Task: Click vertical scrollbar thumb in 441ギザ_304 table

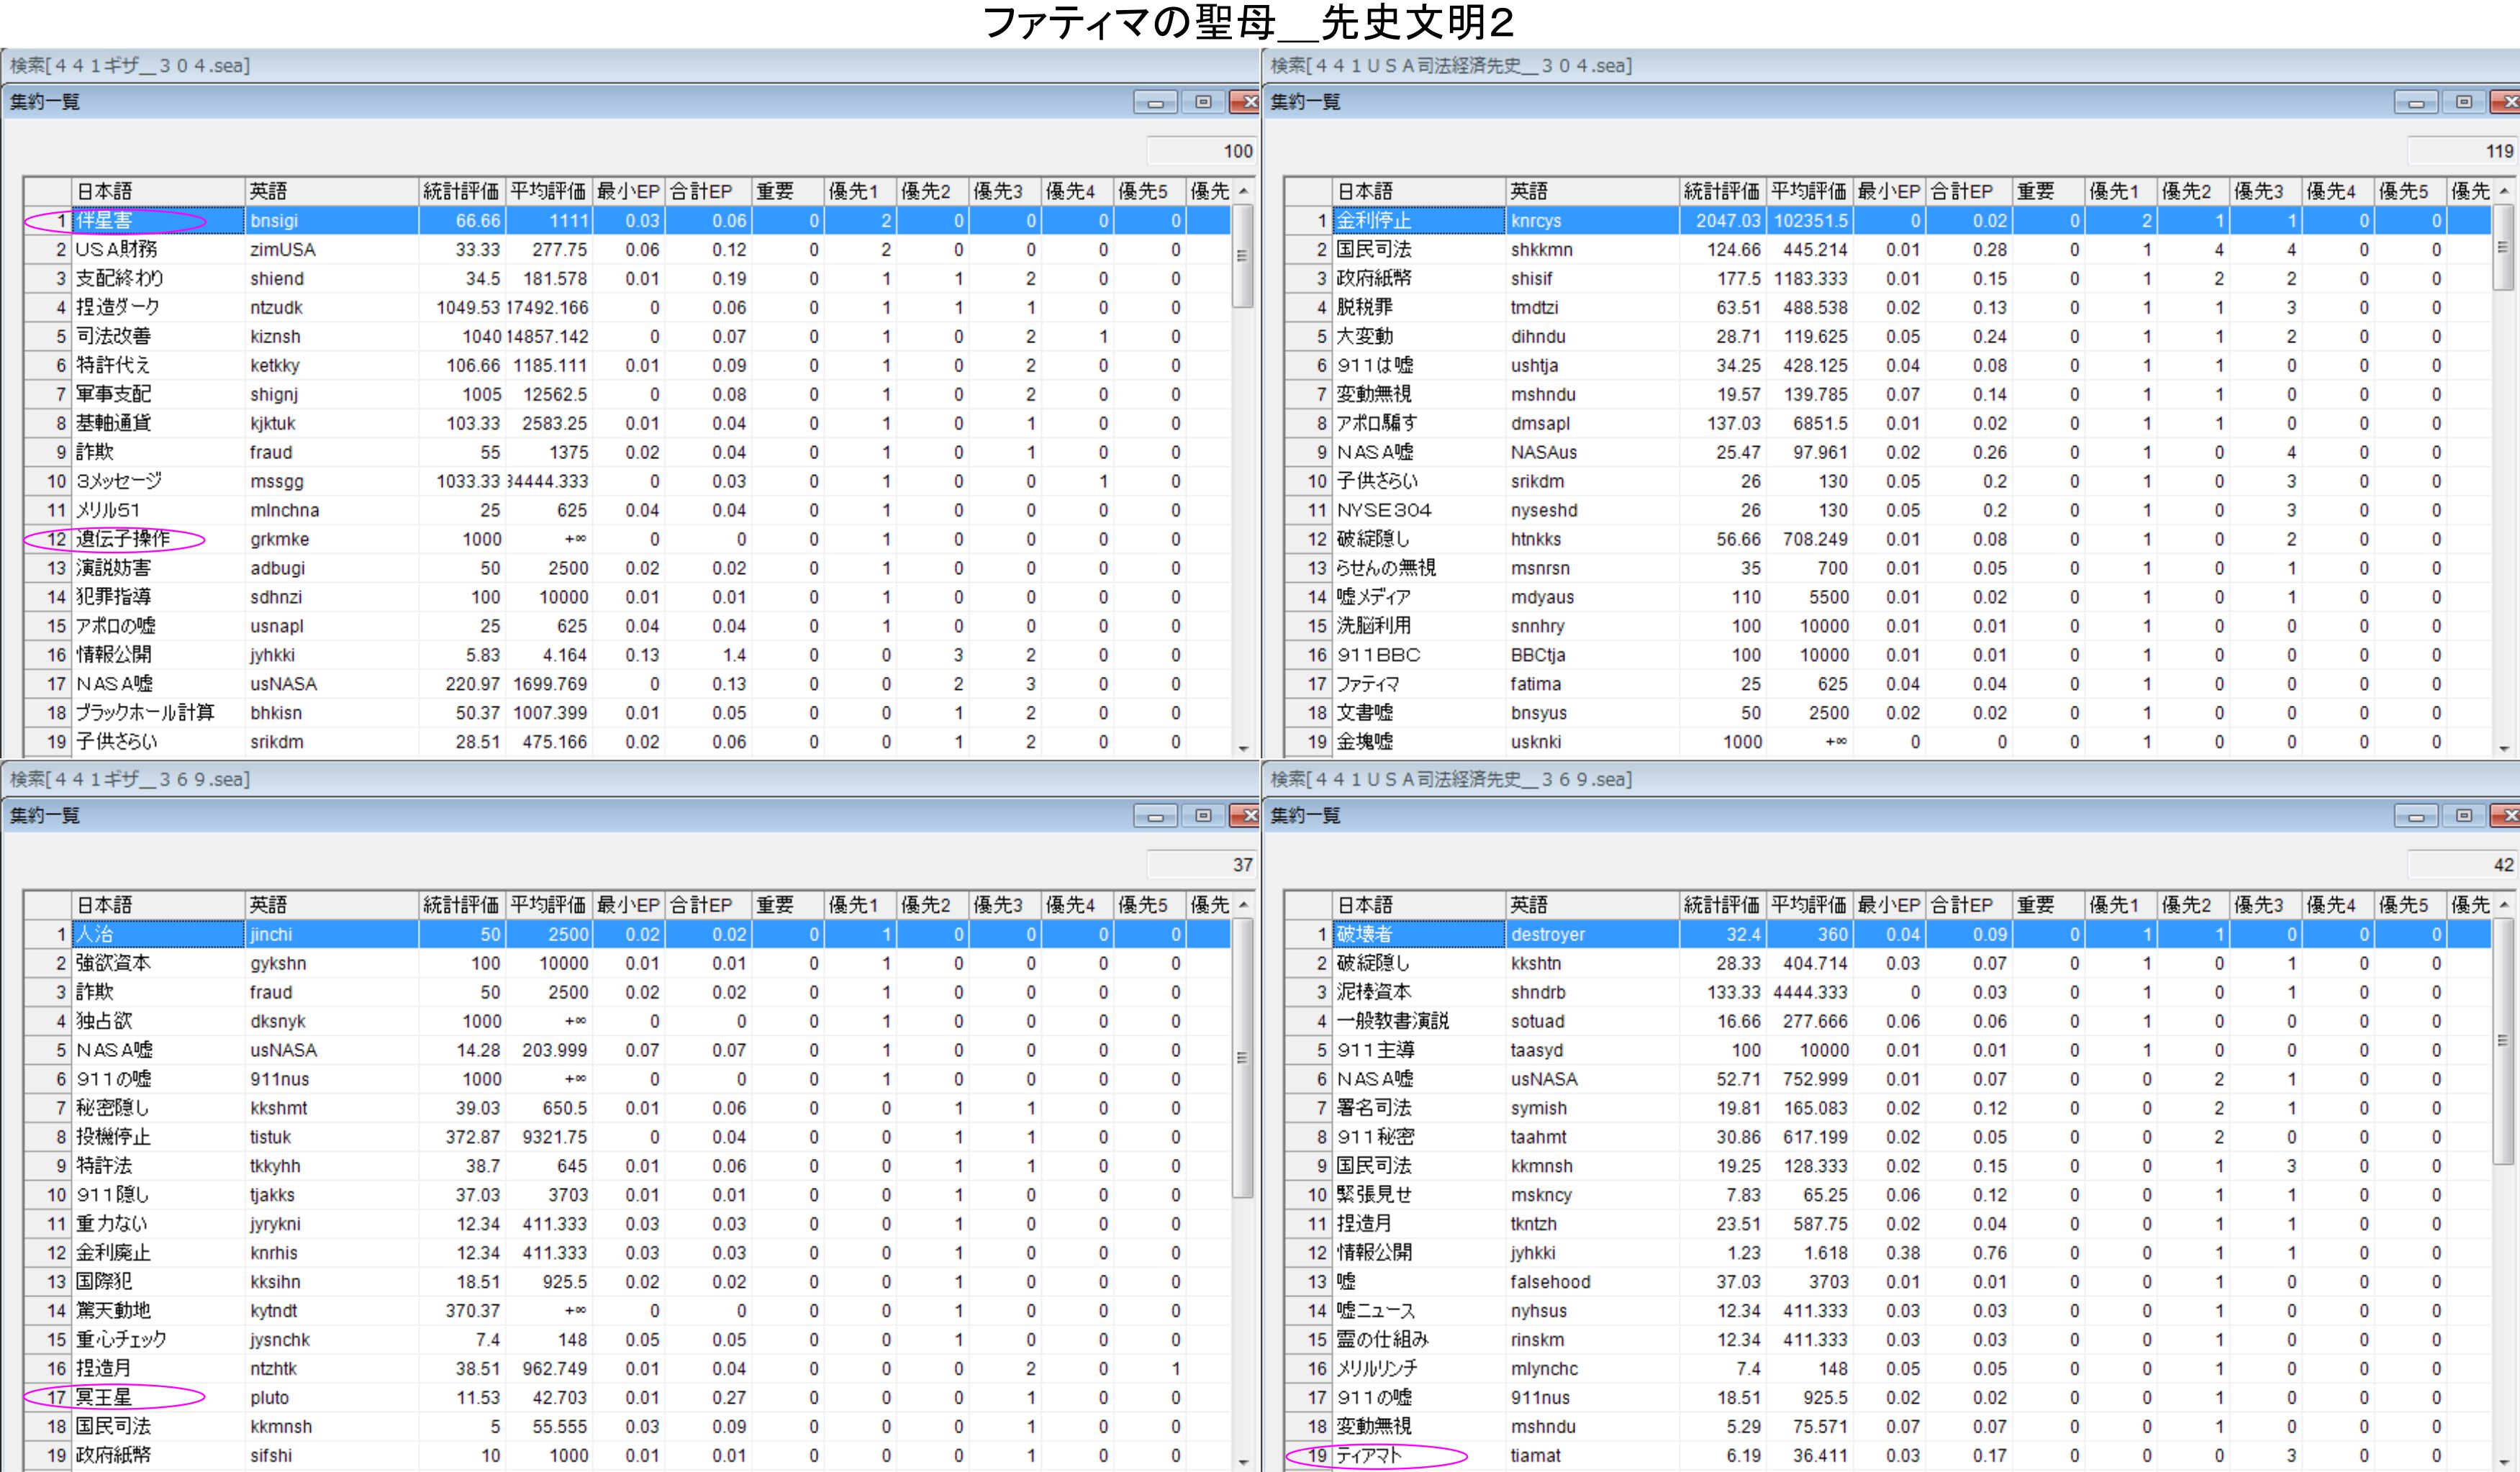Action: point(1243,256)
